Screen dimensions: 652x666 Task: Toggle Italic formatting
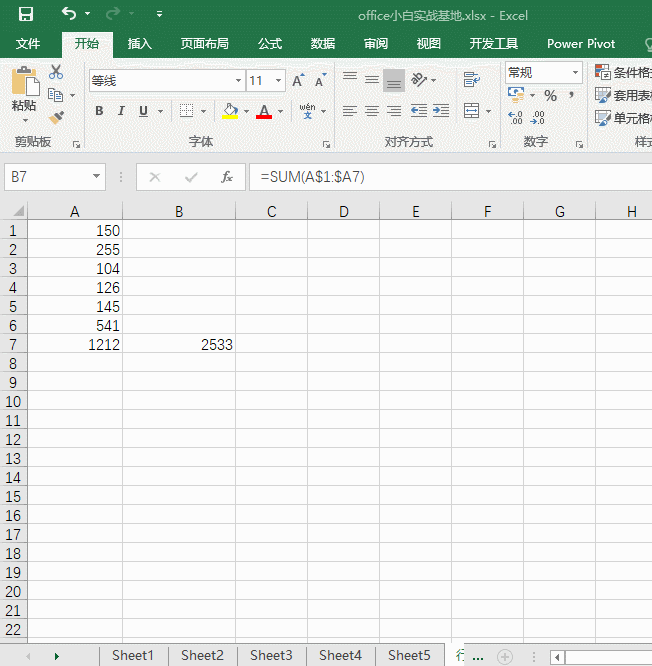point(121,111)
